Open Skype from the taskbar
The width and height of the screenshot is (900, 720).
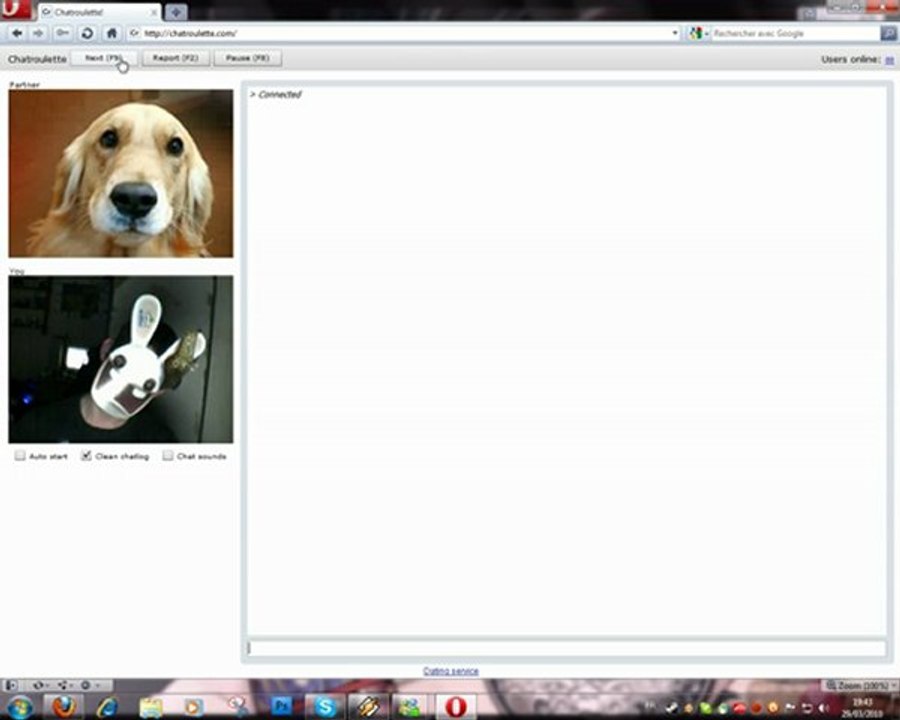325,707
